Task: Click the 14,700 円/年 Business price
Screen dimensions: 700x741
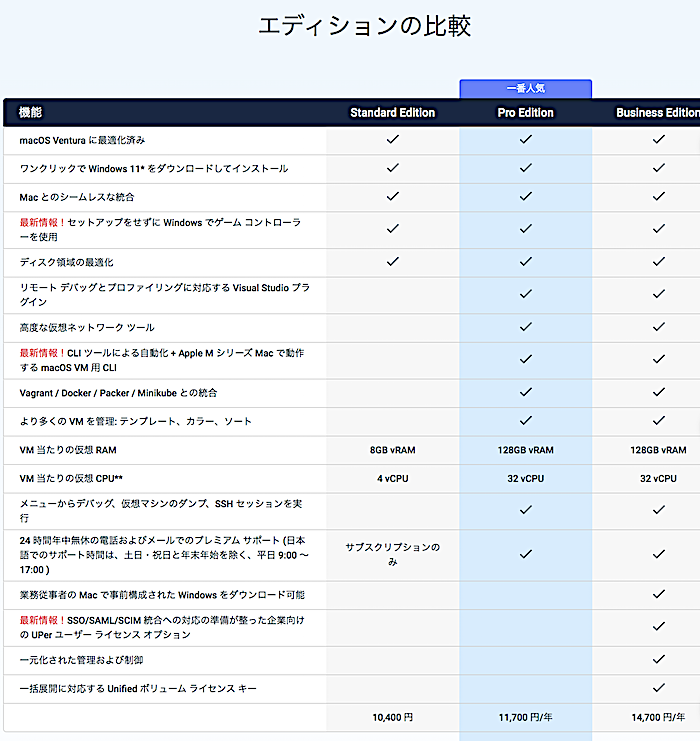Action: click(x=657, y=717)
